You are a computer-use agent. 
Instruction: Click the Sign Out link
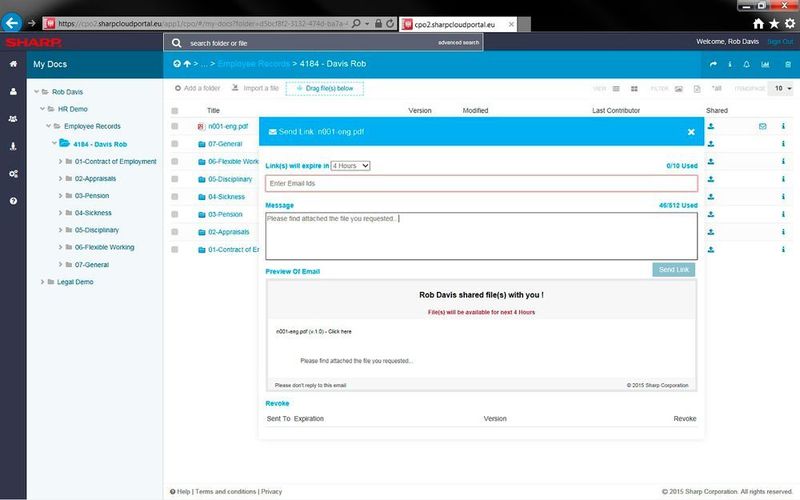pos(780,42)
